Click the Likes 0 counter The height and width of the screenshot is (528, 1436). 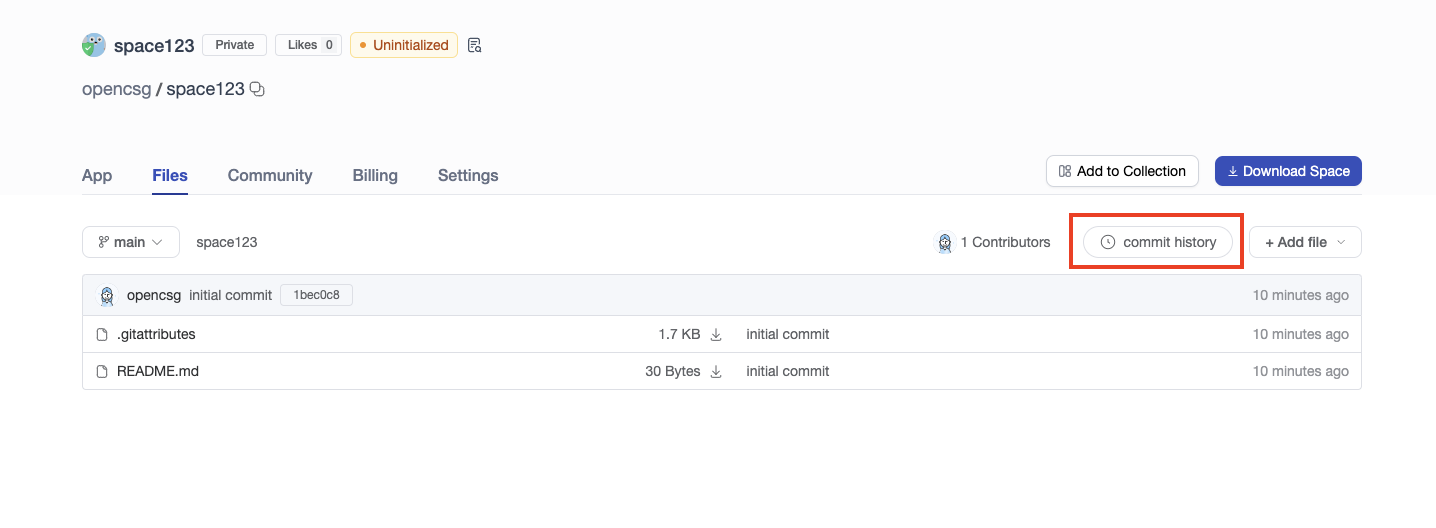(308, 45)
